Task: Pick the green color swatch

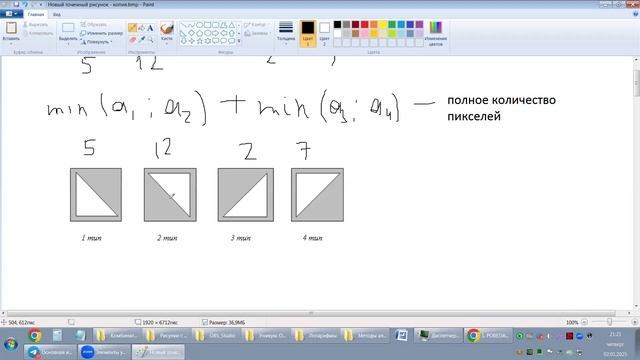Action: click(392, 24)
